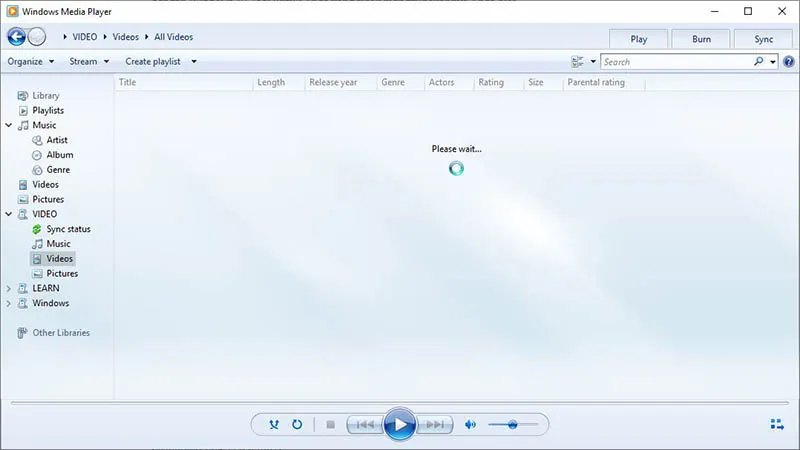Image resolution: width=800 pixels, height=450 pixels.
Task: Collapse the VIDEO device tree node
Action: pos(9,214)
